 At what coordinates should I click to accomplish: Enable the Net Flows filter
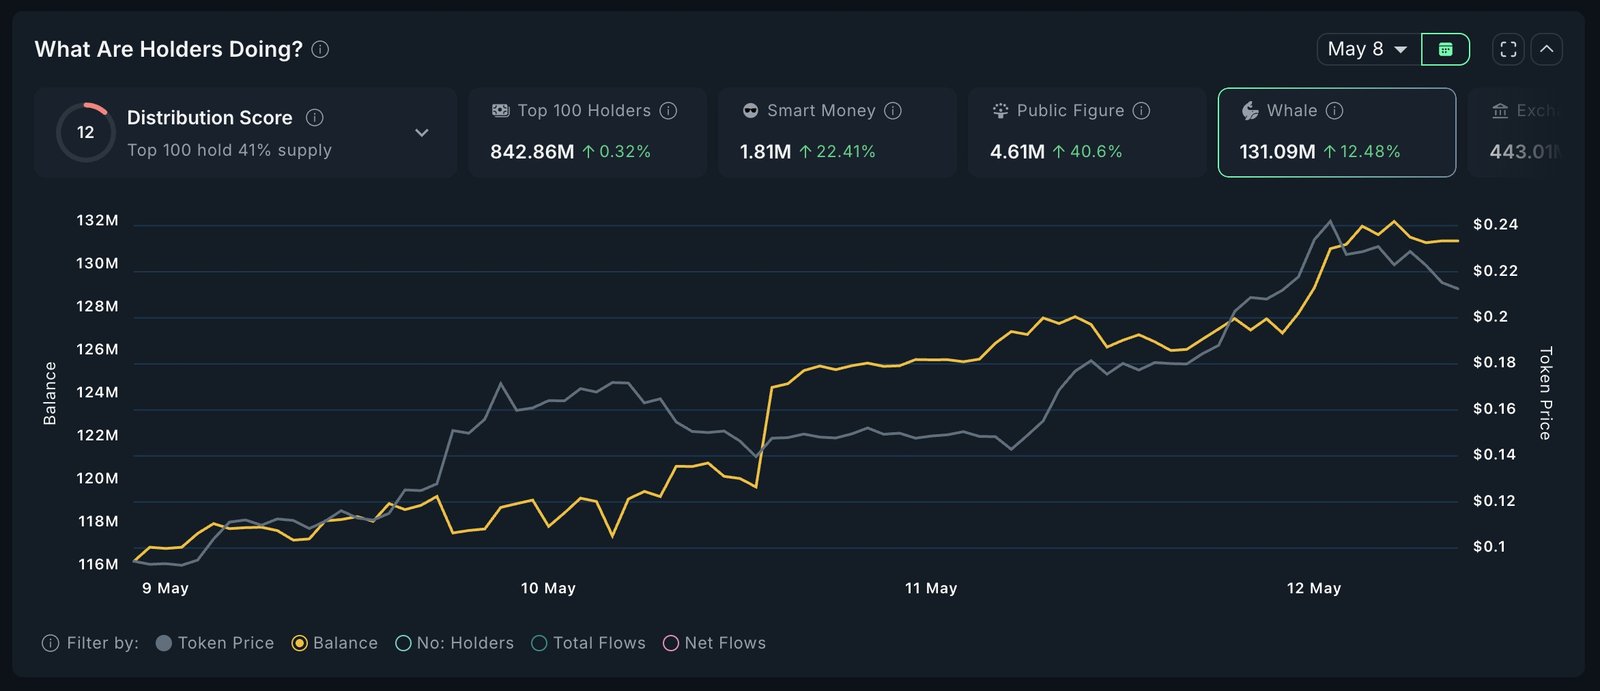[x=714, y=643]
